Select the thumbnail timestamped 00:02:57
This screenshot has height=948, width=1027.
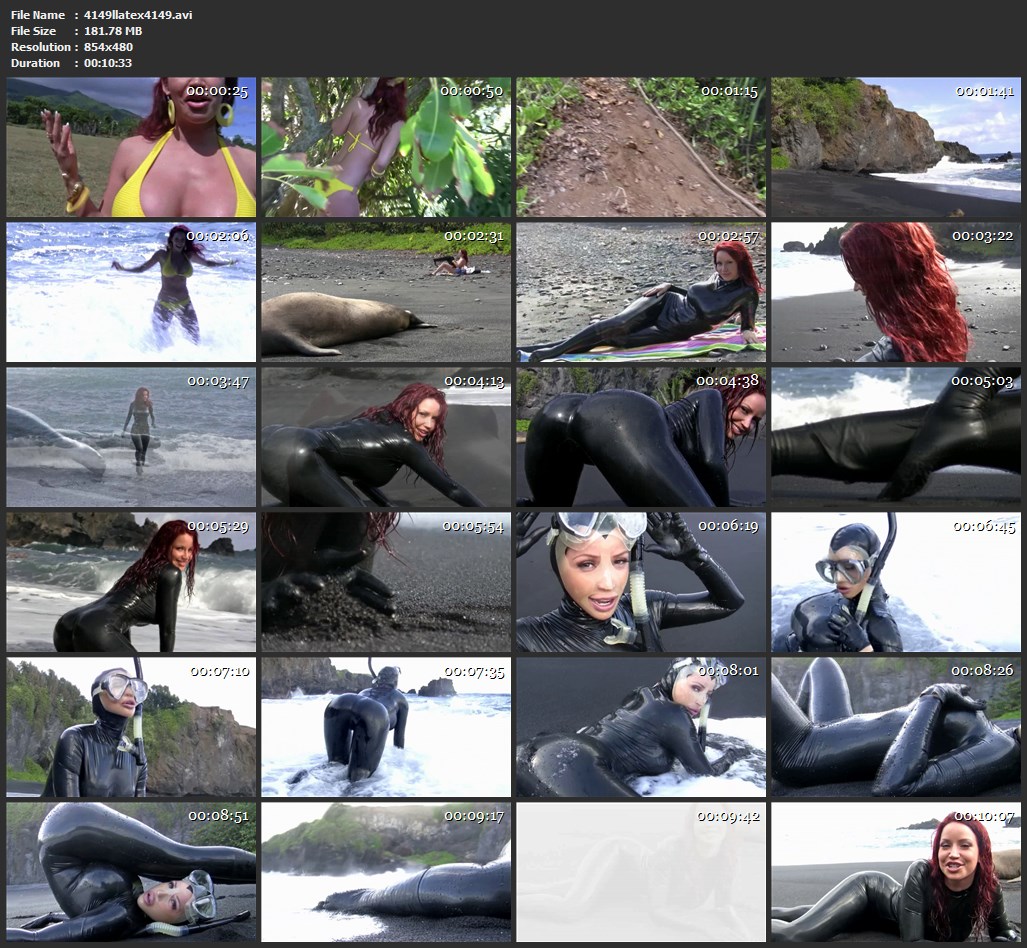tap(641, 292)
